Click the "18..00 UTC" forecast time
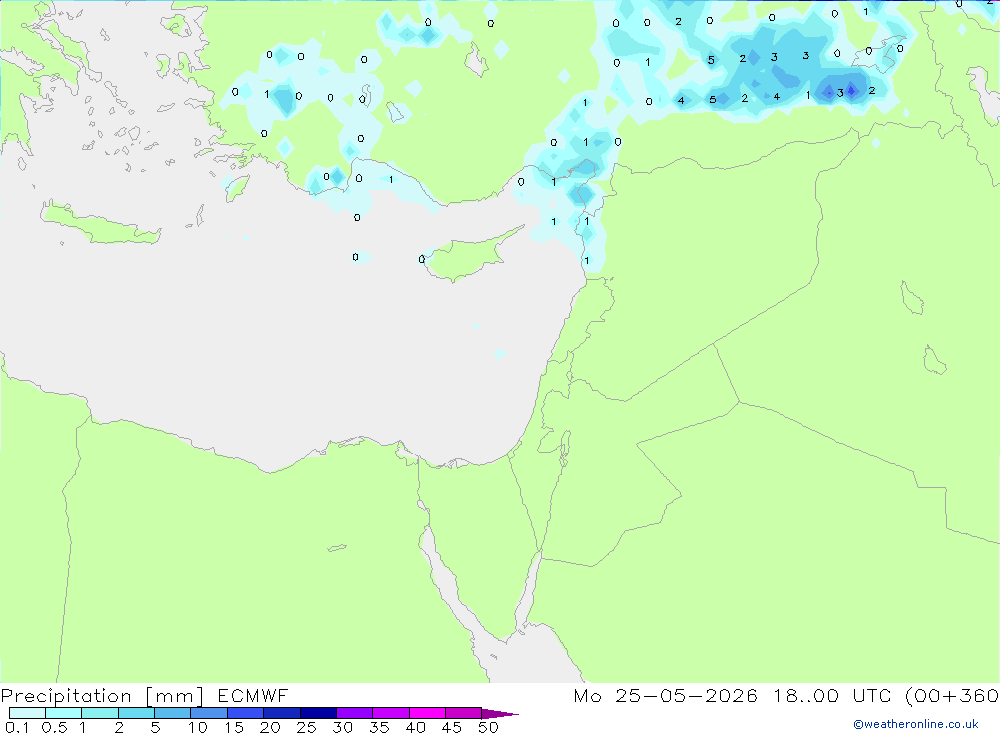 point(835,695)
